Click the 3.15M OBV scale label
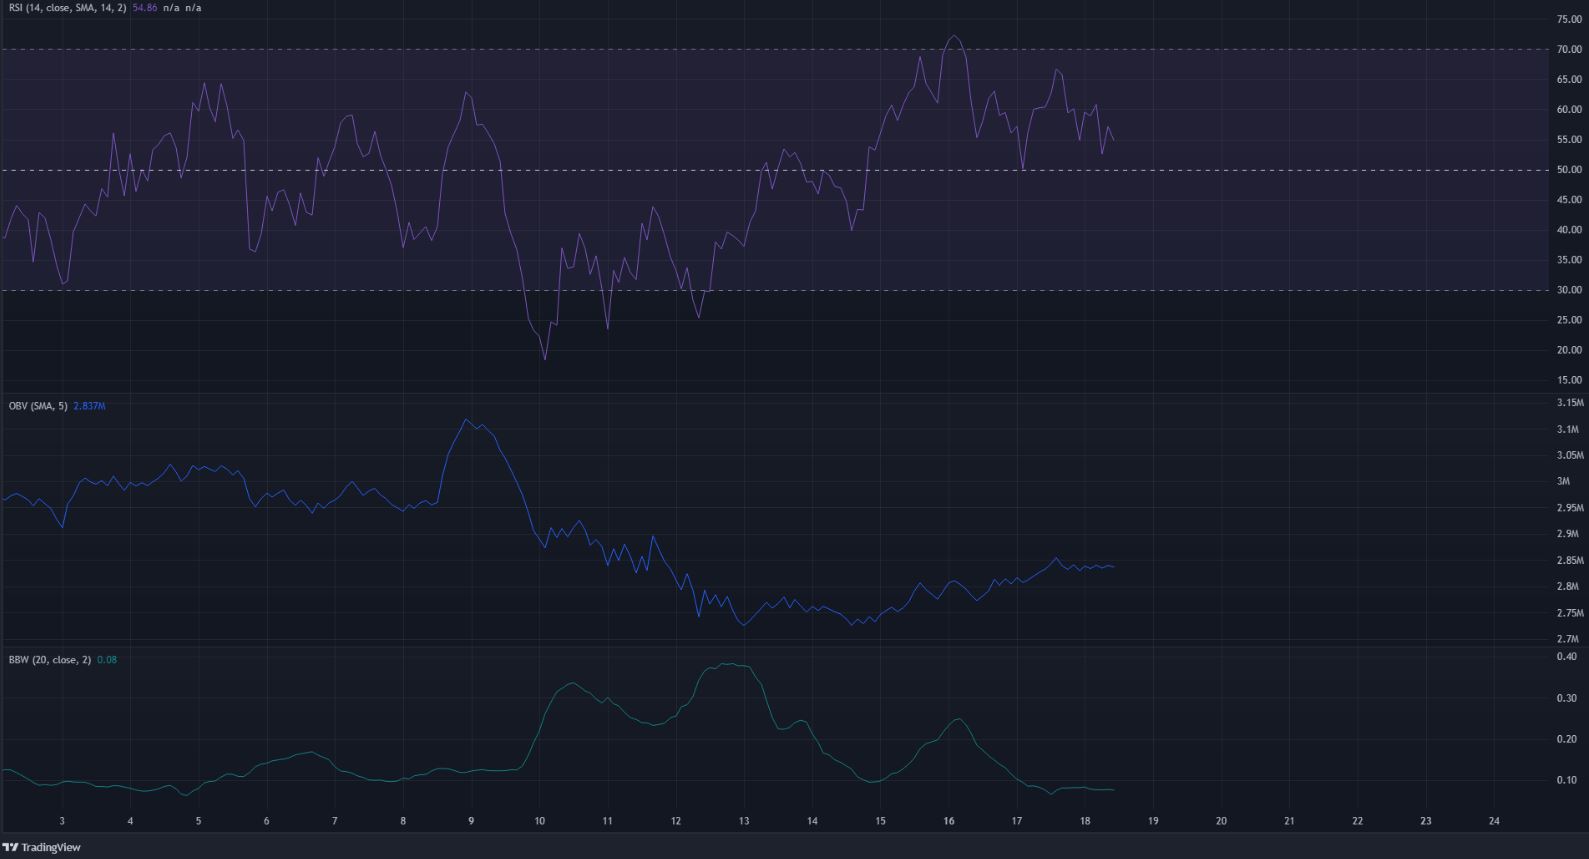 (1571, 403)
